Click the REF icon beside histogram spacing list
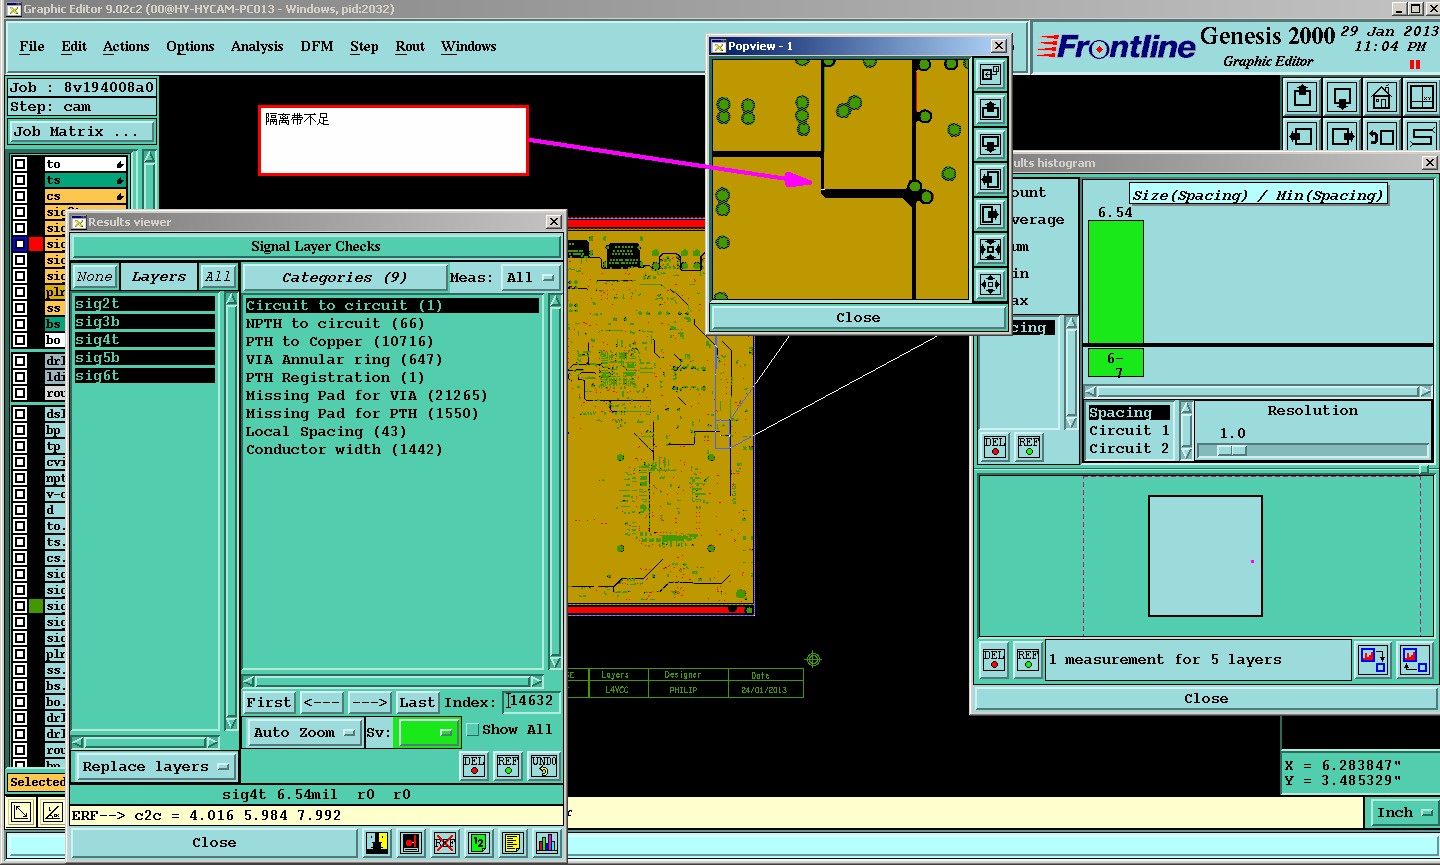The height and width of the screenshot is (865, 1440). 1029,446
